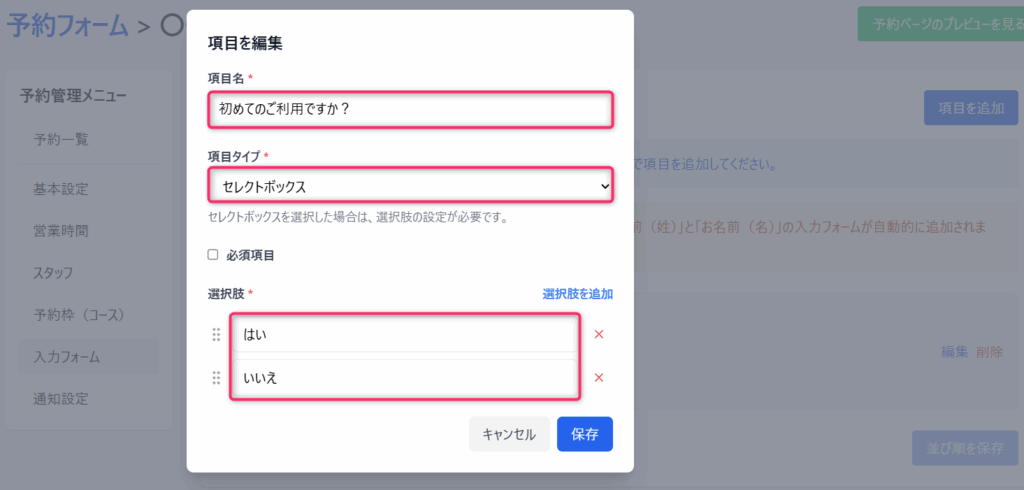Select 営業時間 menu item
Viewport: 1024px width, 490px height.
coord(61,231)
